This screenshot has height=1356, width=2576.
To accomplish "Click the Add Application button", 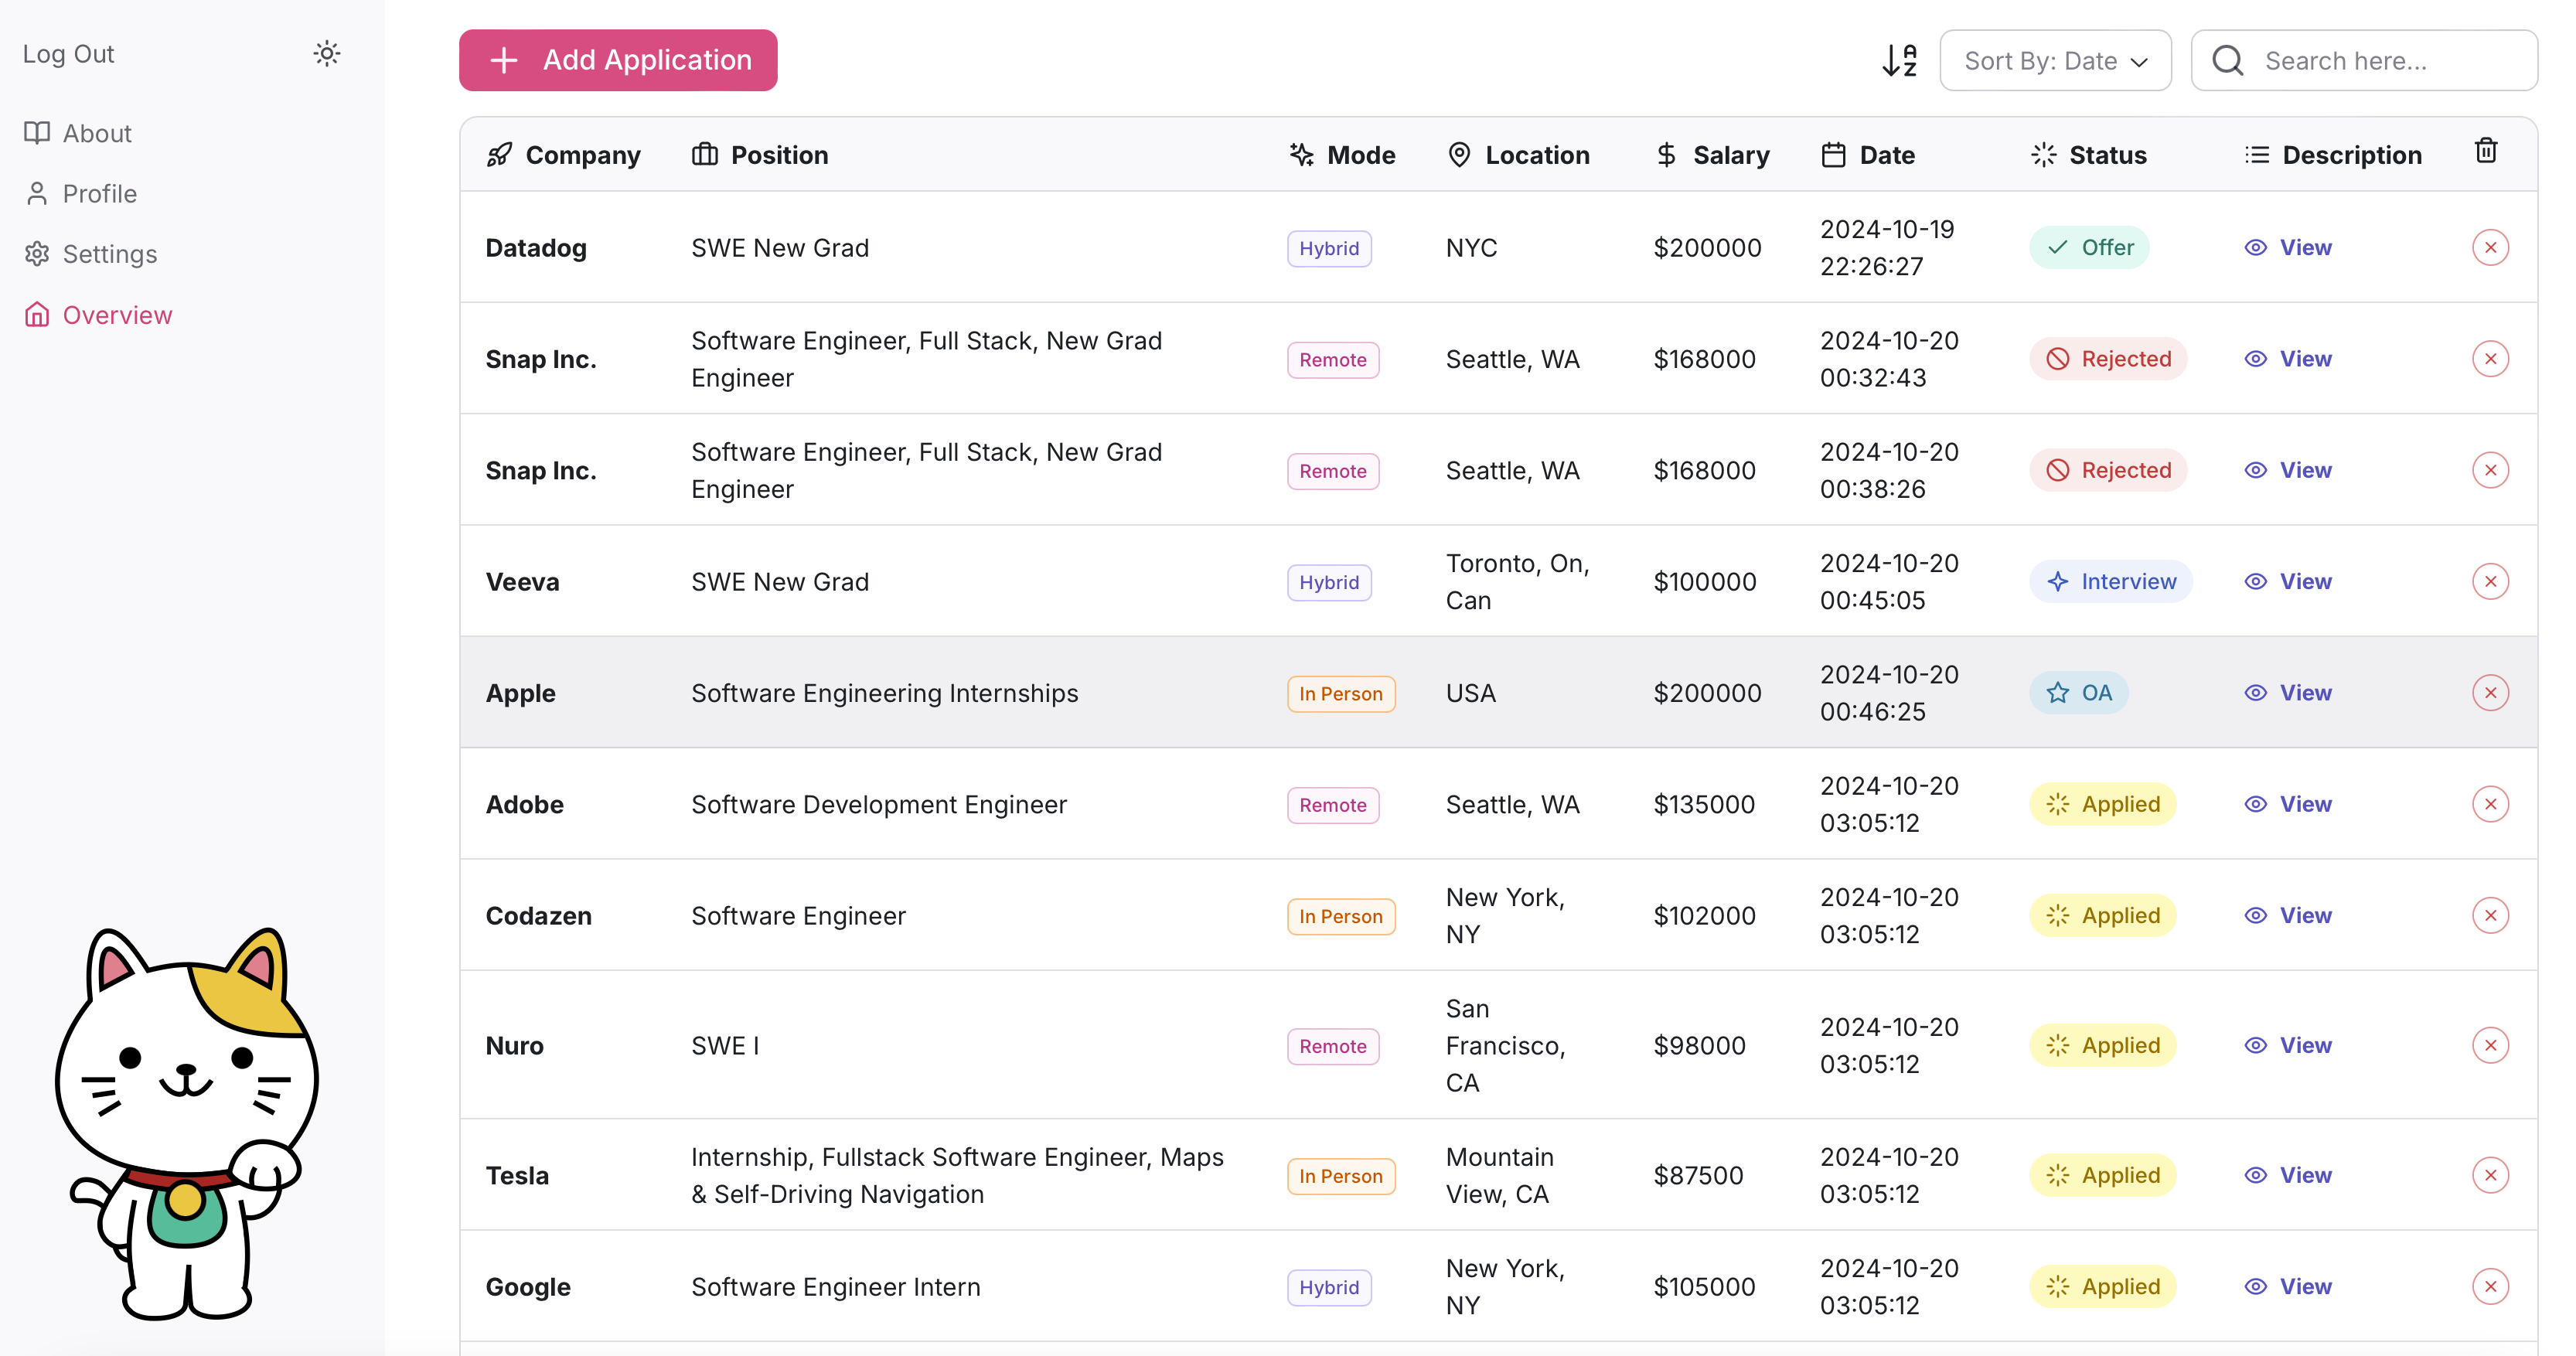I will pos(618,60).
